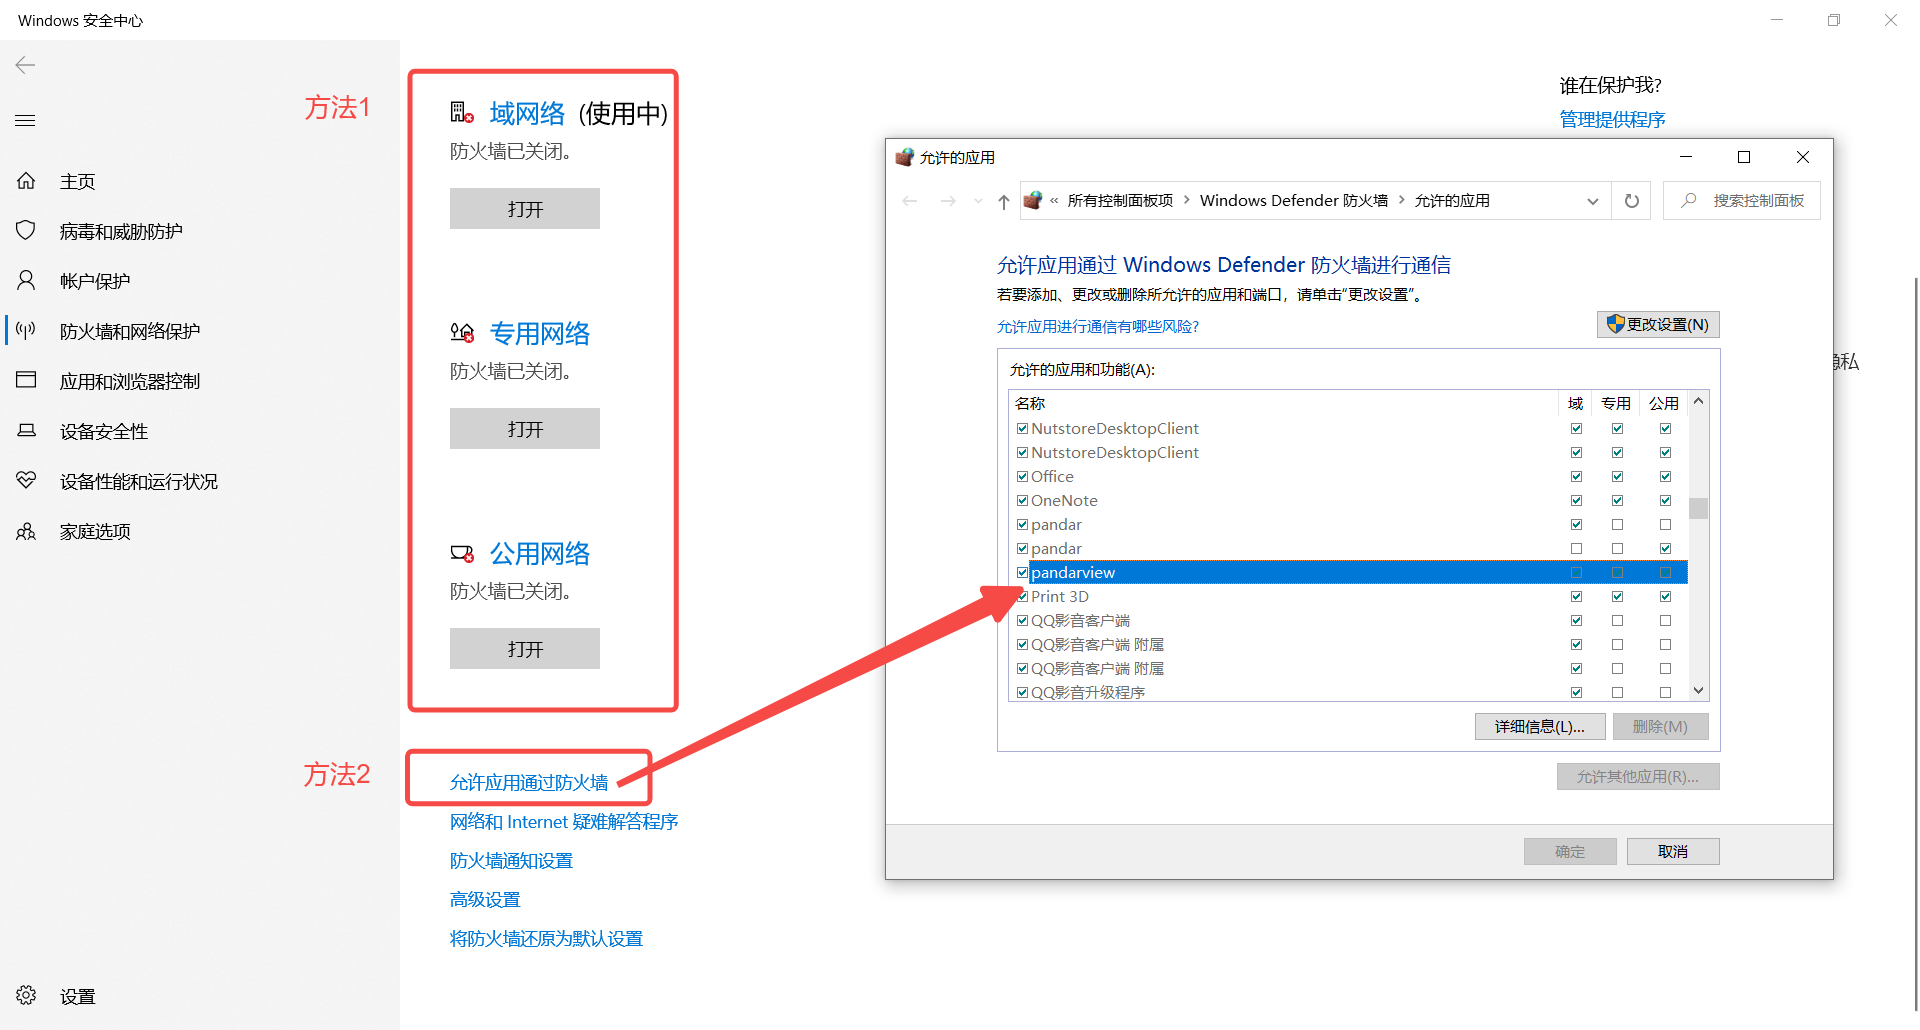1920x1030 pixels.
Task: Click the back arrow in Windows Security
Action: click(26, 65)
